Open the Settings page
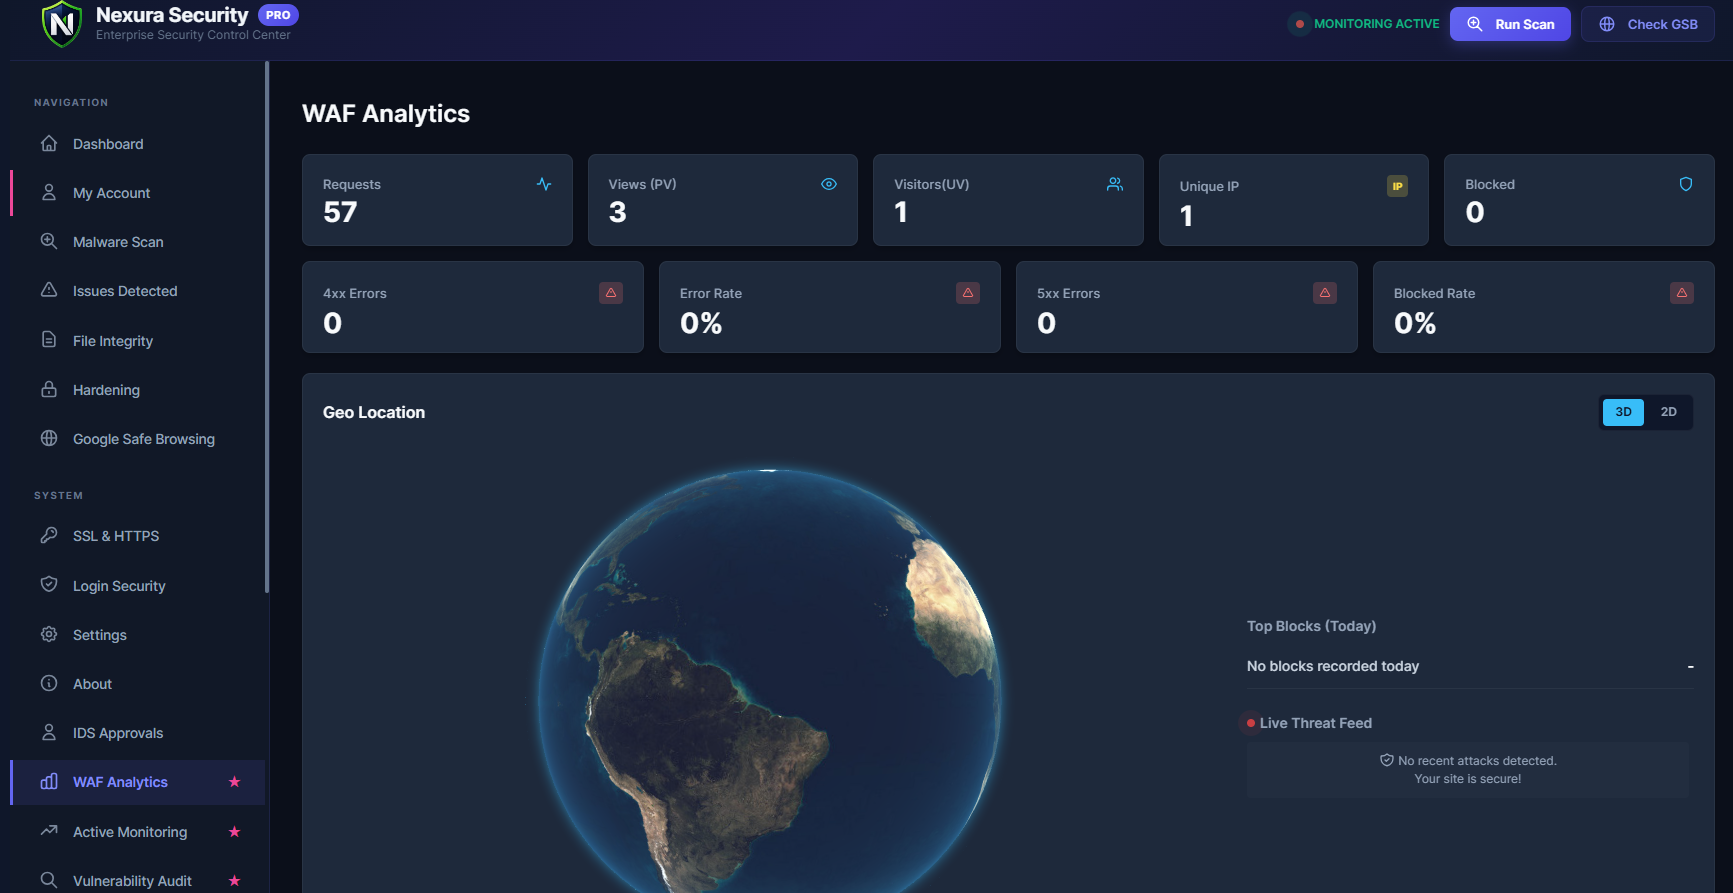Screen dimensions: 1733x893 (x=138, y=635)
